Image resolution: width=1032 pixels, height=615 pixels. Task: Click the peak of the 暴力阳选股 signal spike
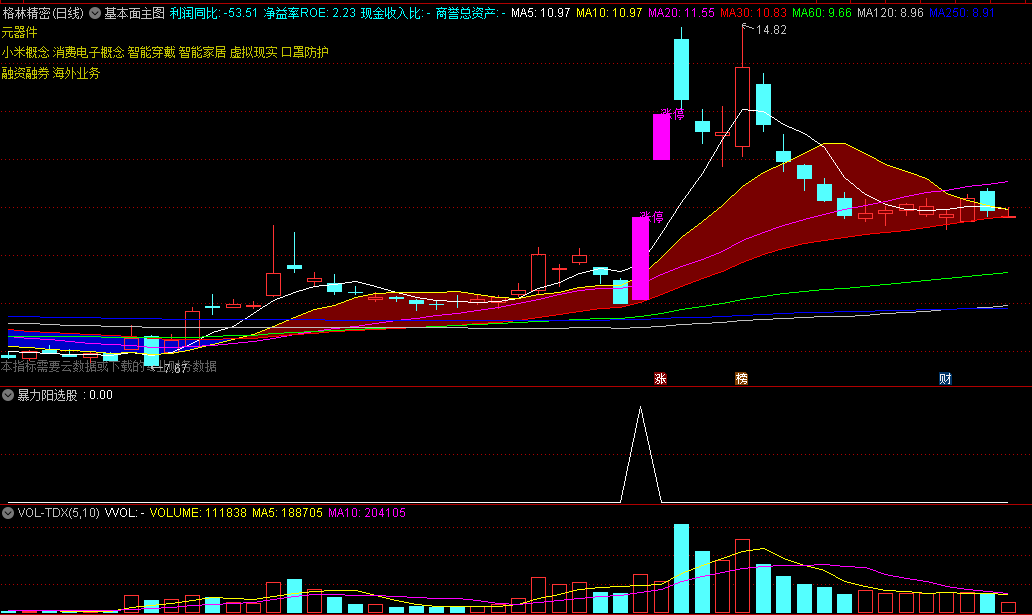[x=640, y=408]
